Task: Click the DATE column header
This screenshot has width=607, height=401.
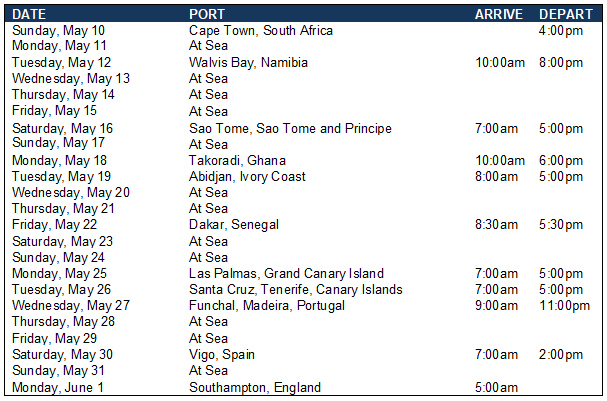Action: click(x=28, y=14)
